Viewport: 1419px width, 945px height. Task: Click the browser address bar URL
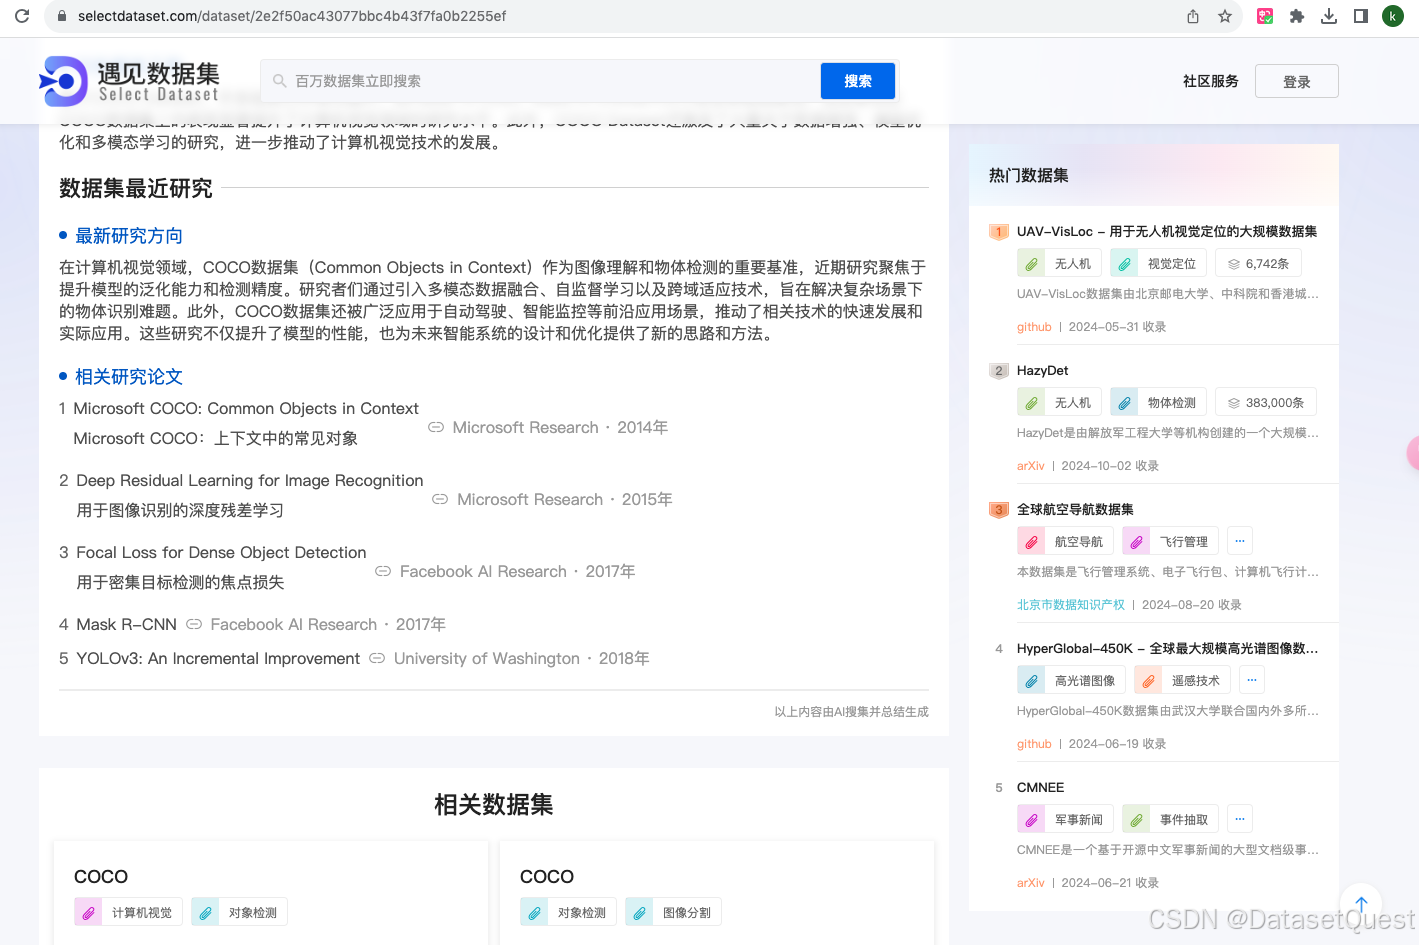coord(292,16)
